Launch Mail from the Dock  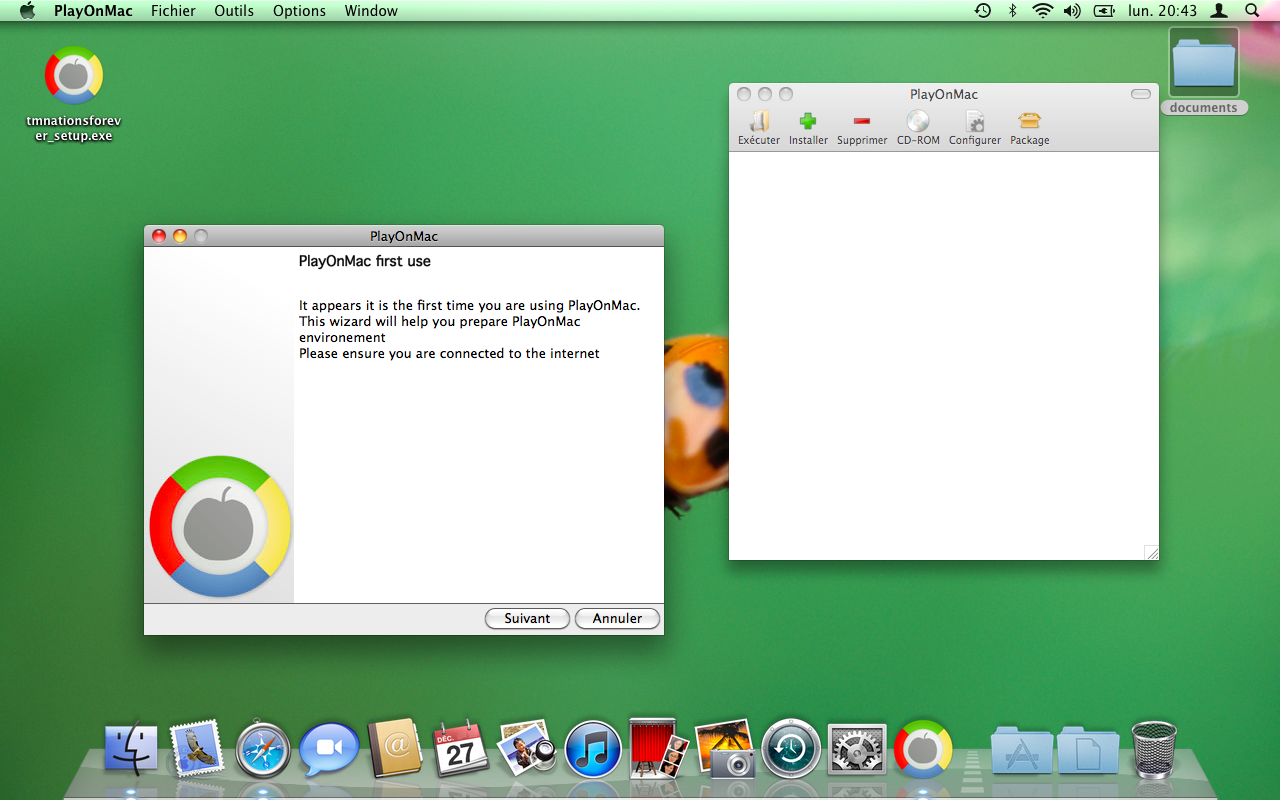(x=196, y=749)
